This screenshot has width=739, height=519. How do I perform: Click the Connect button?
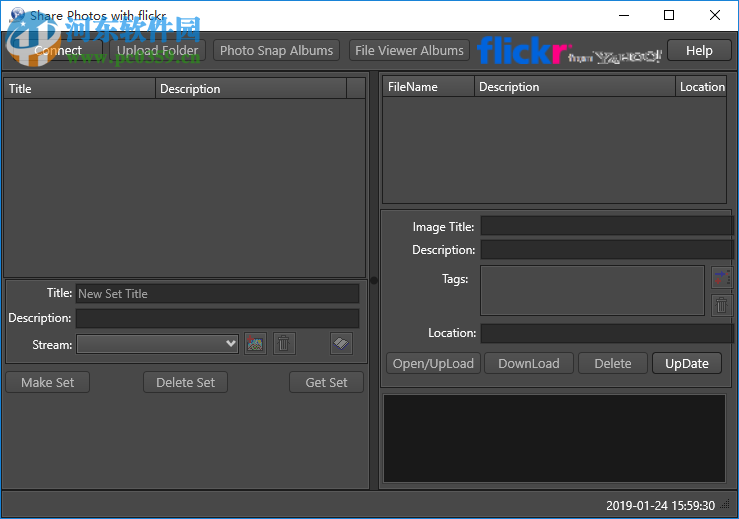(x=56, y=50)
